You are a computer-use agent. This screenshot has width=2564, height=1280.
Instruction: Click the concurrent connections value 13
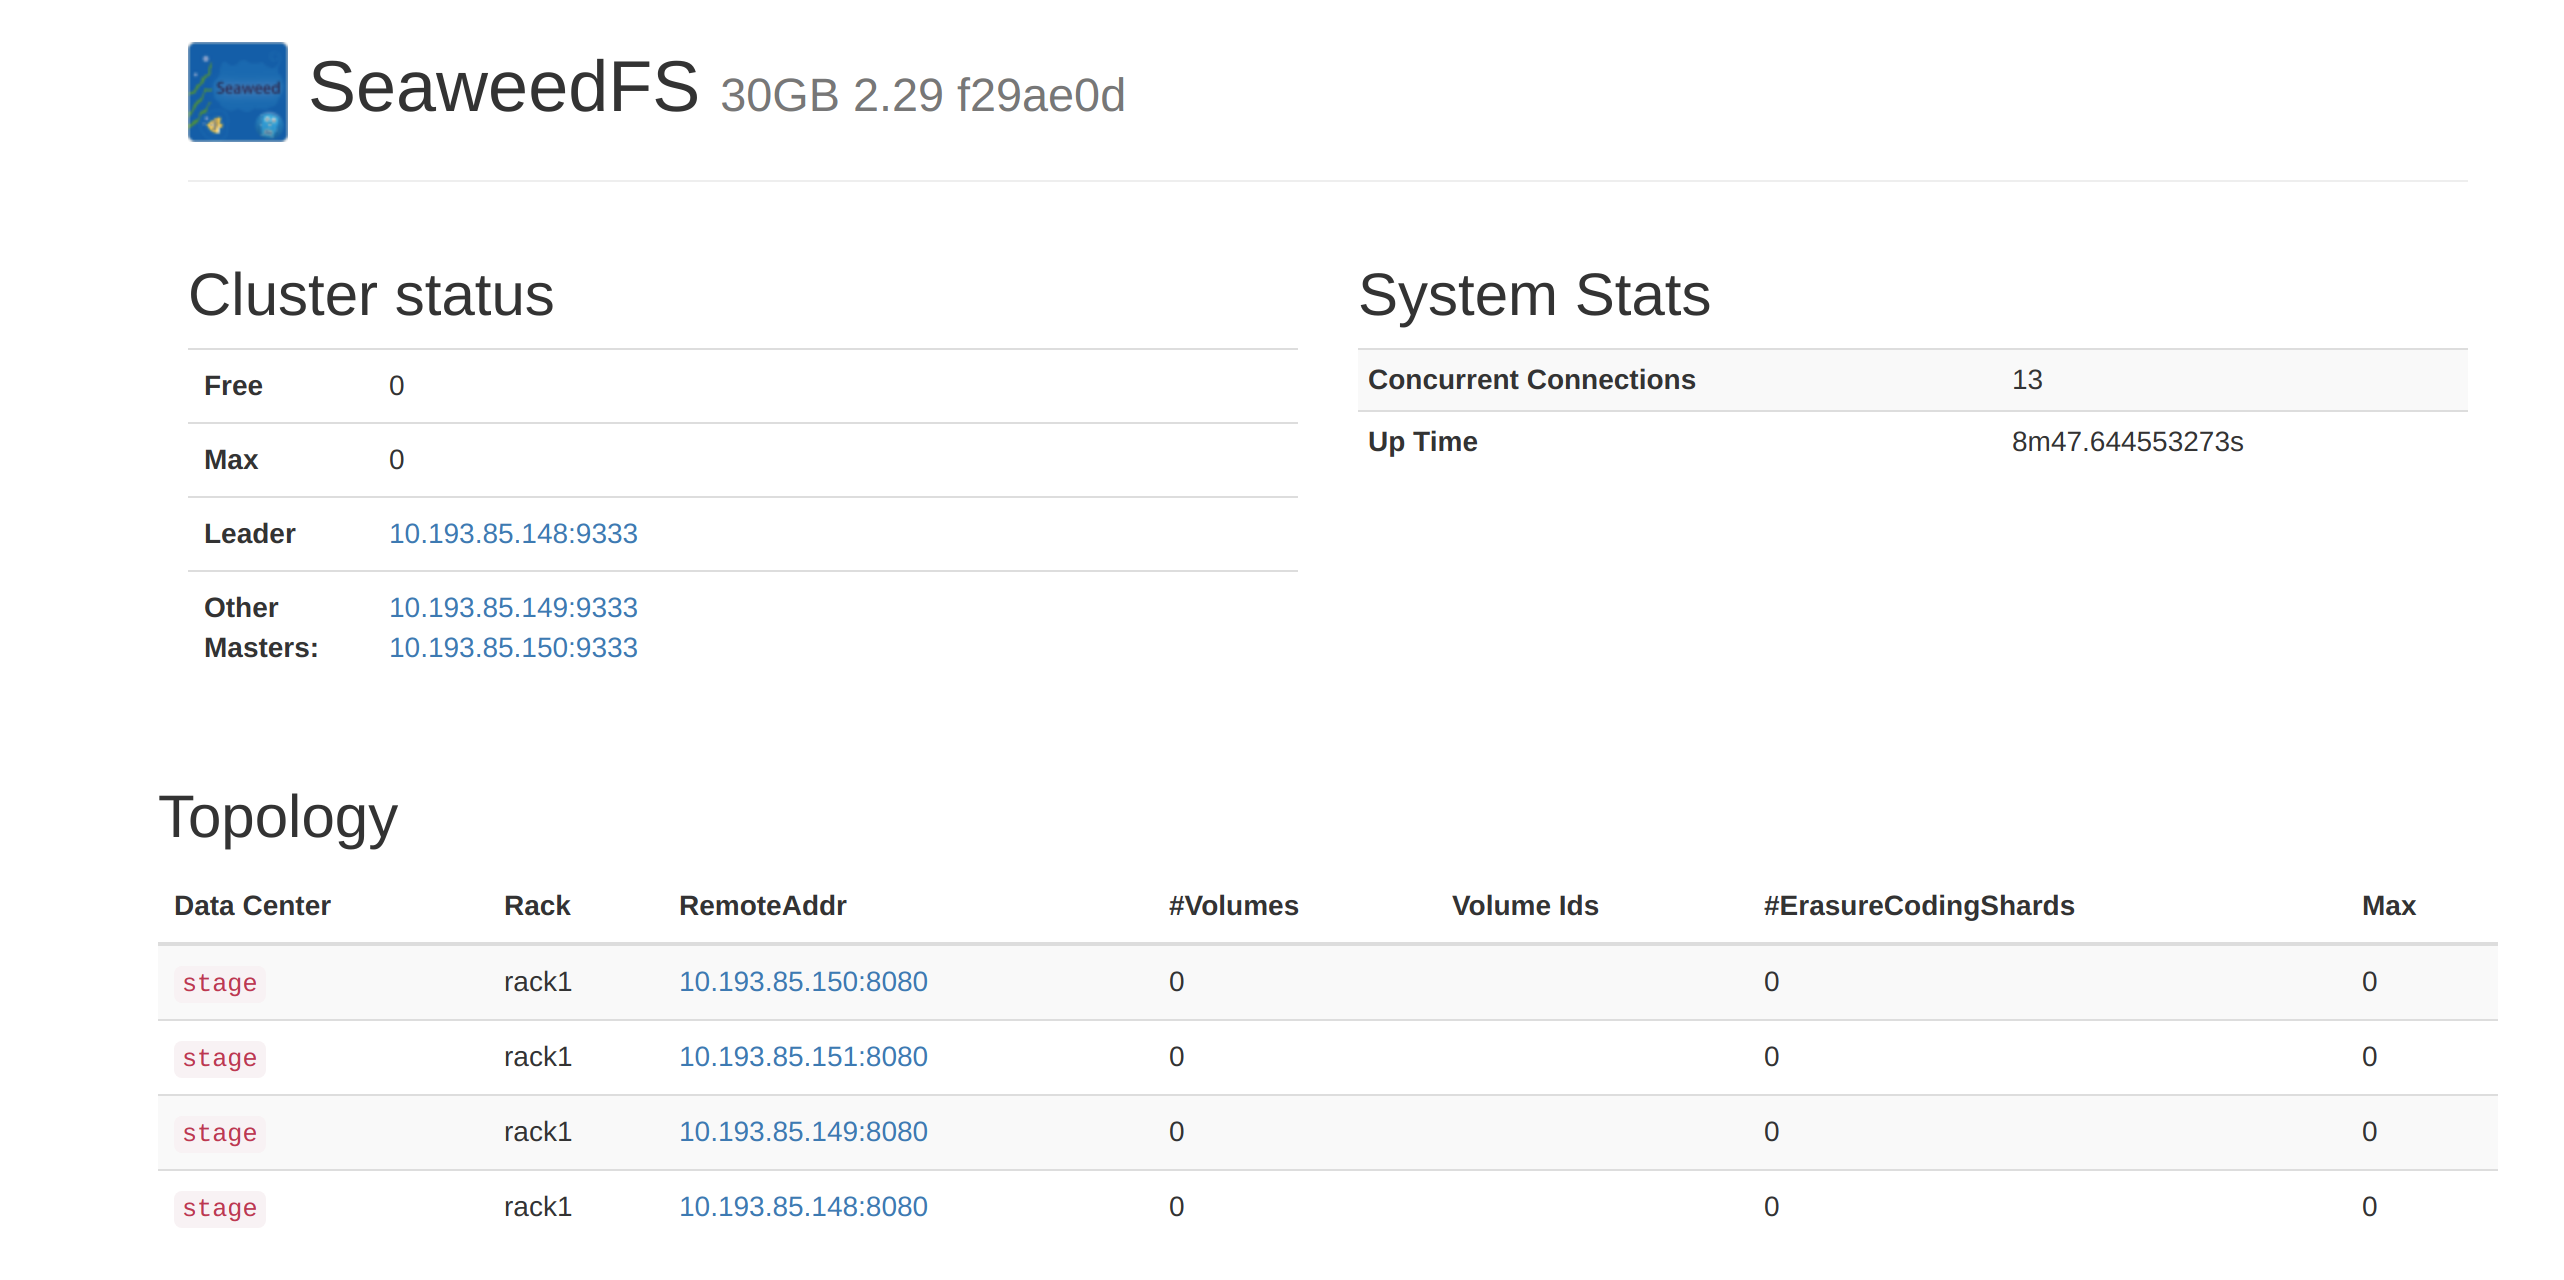[x=2027, y=380]
